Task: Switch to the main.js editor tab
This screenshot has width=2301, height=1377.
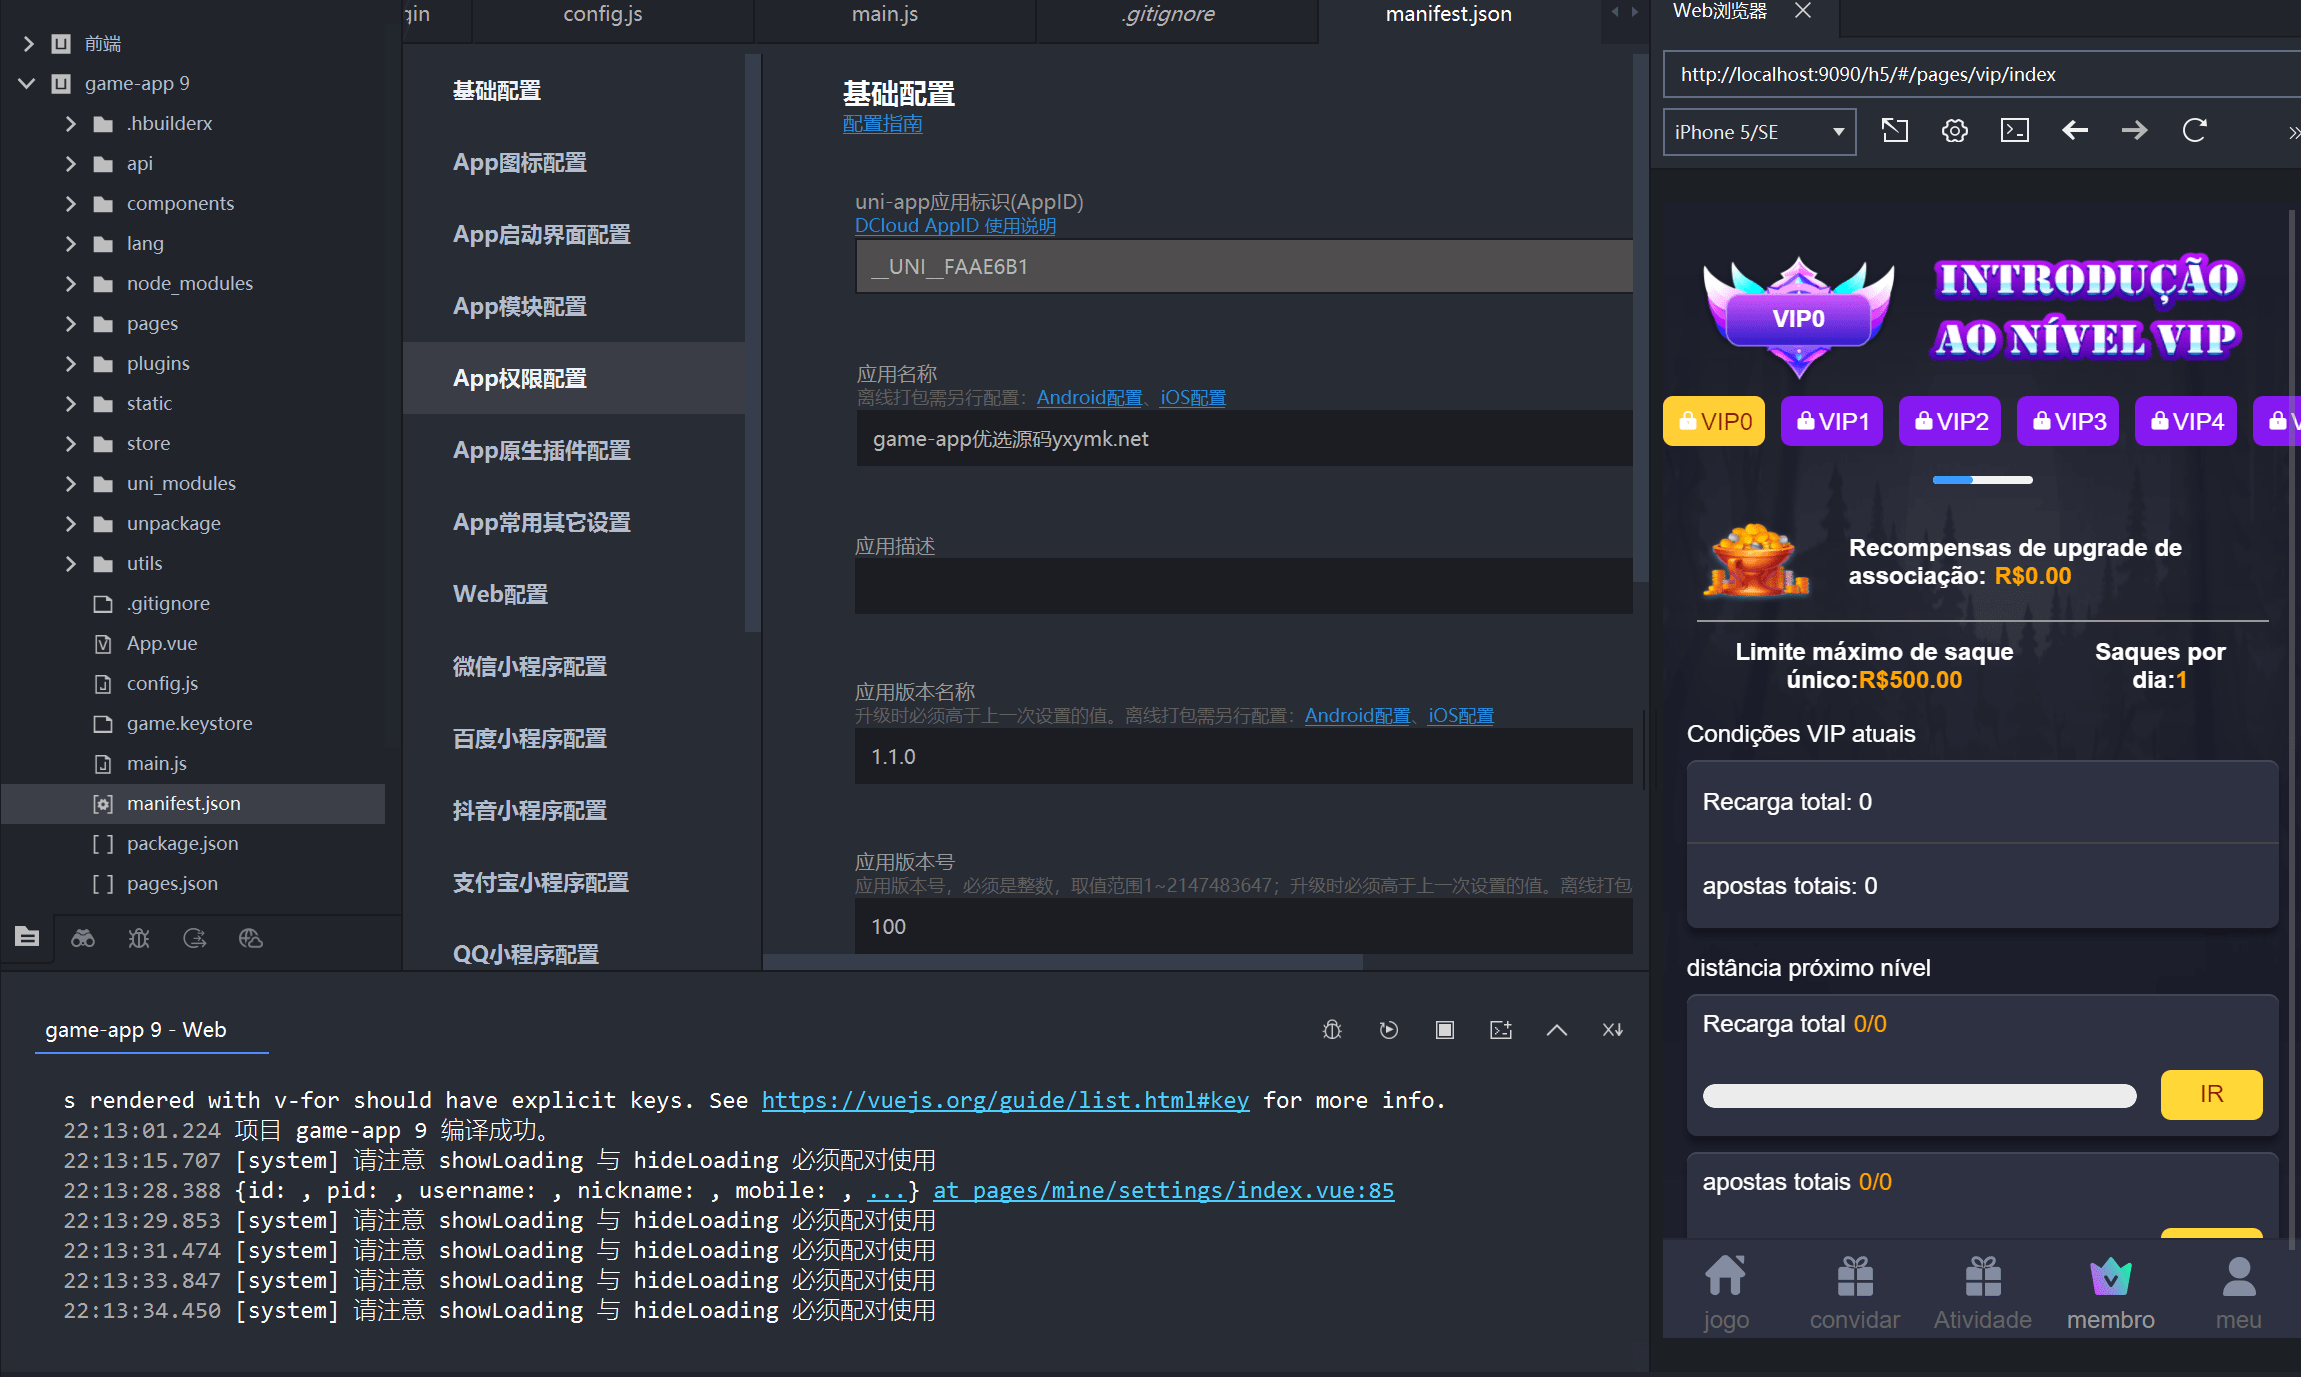Action: (885, 15)
